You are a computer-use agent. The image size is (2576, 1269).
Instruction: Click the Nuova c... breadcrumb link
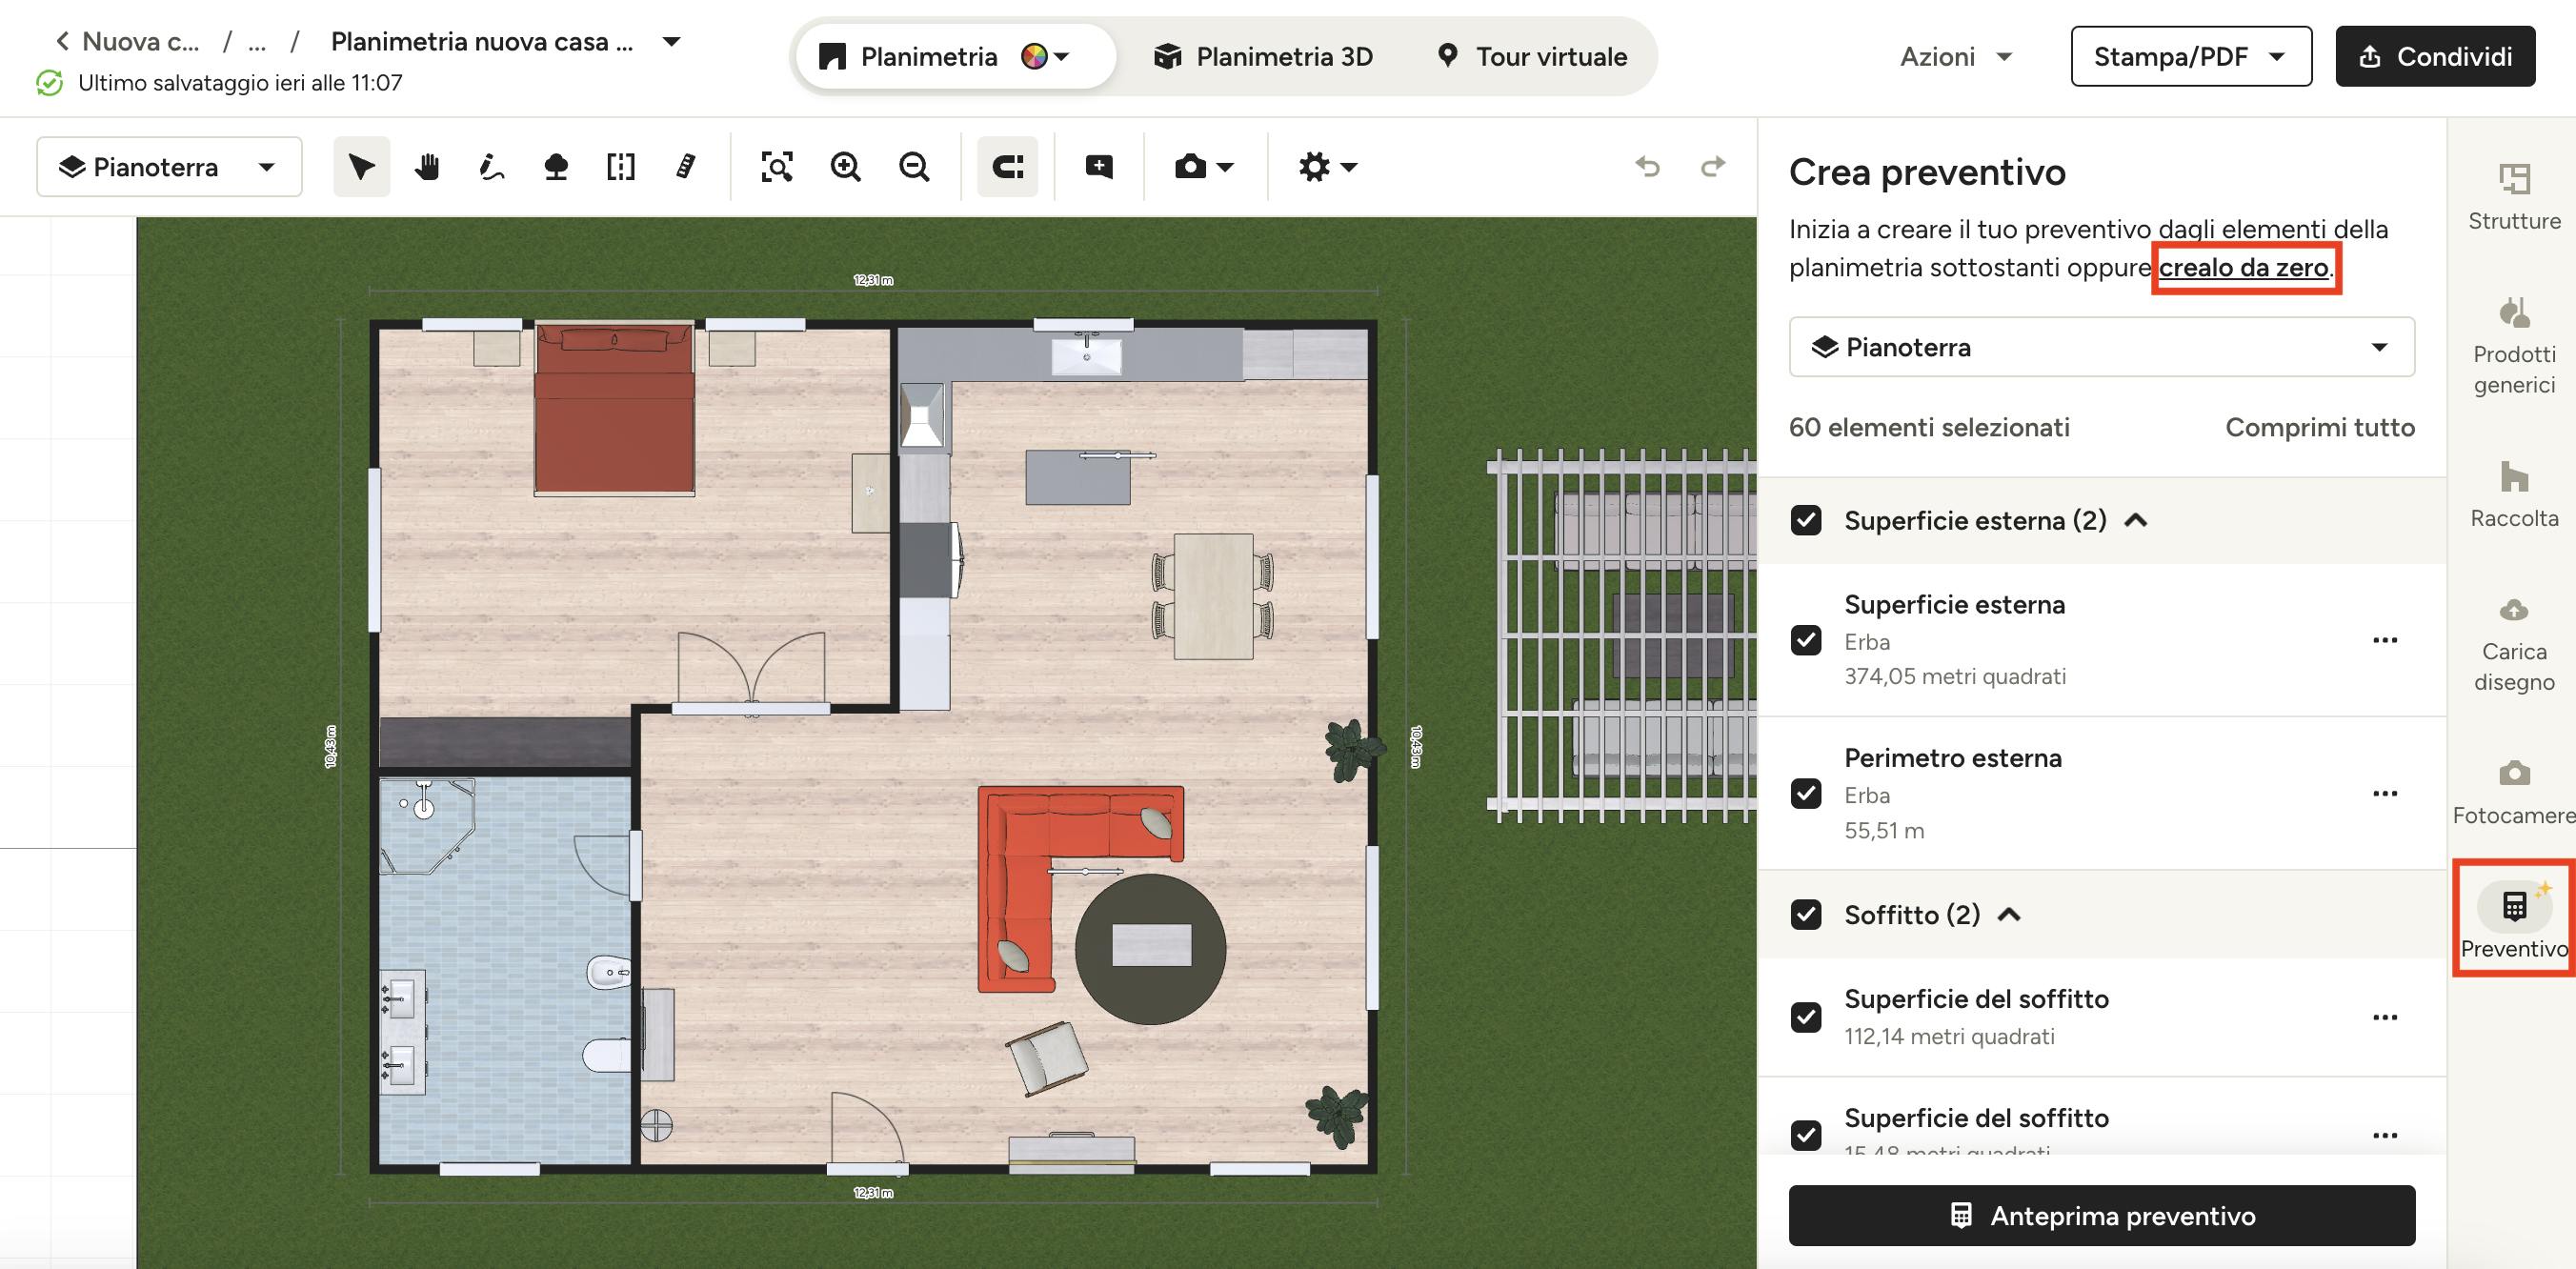[x=140, y=41]
